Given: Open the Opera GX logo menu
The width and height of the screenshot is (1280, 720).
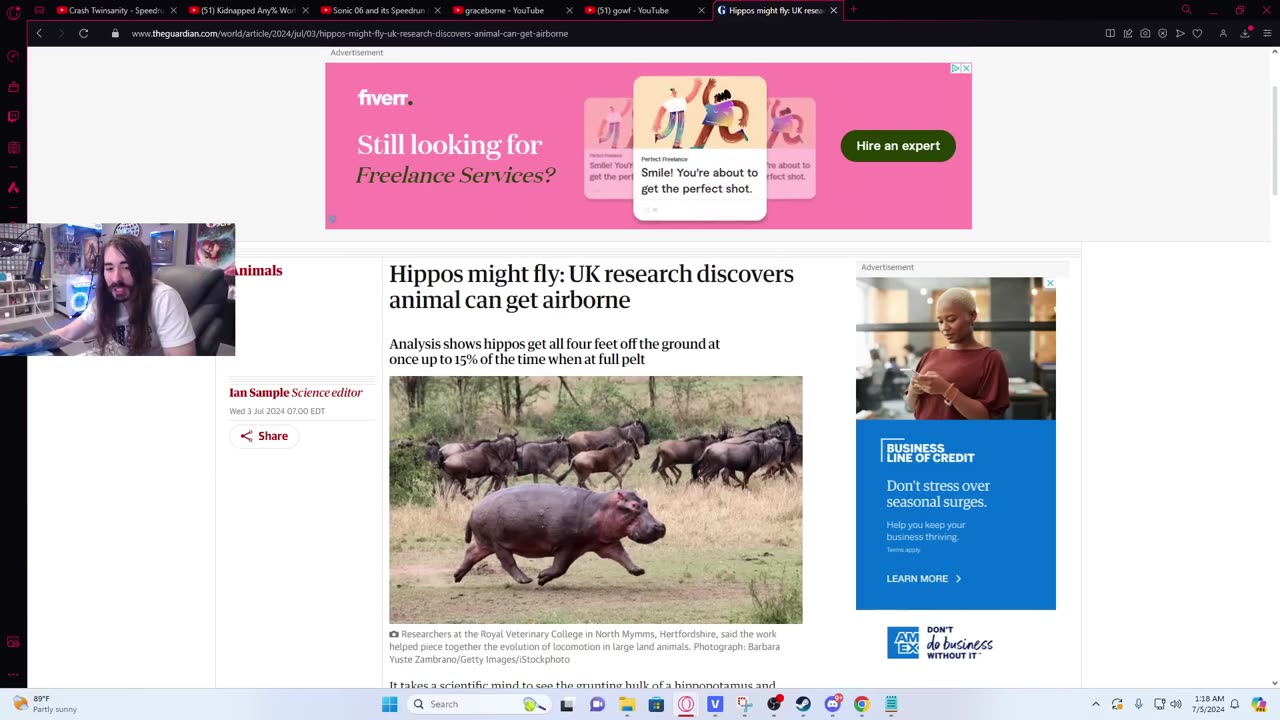Looking at the screenshot, I should point(13,12).
